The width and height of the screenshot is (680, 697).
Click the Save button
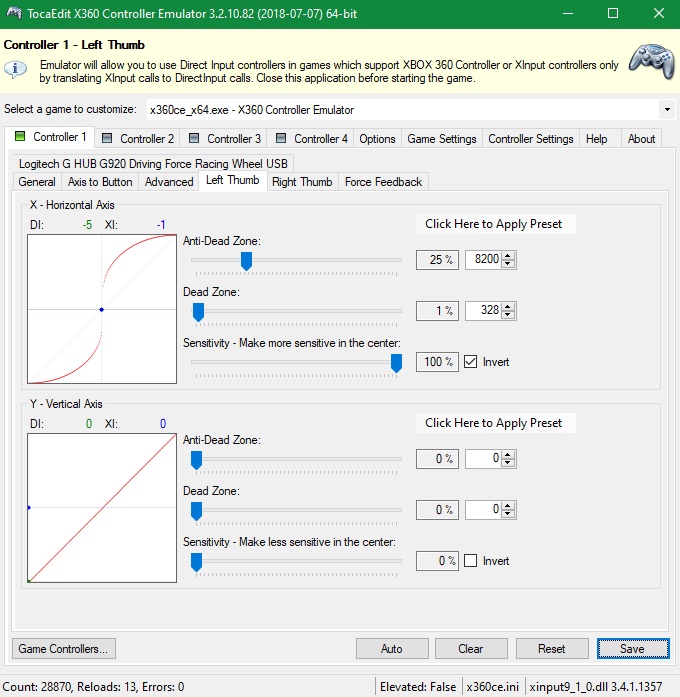tap(633, 649)
